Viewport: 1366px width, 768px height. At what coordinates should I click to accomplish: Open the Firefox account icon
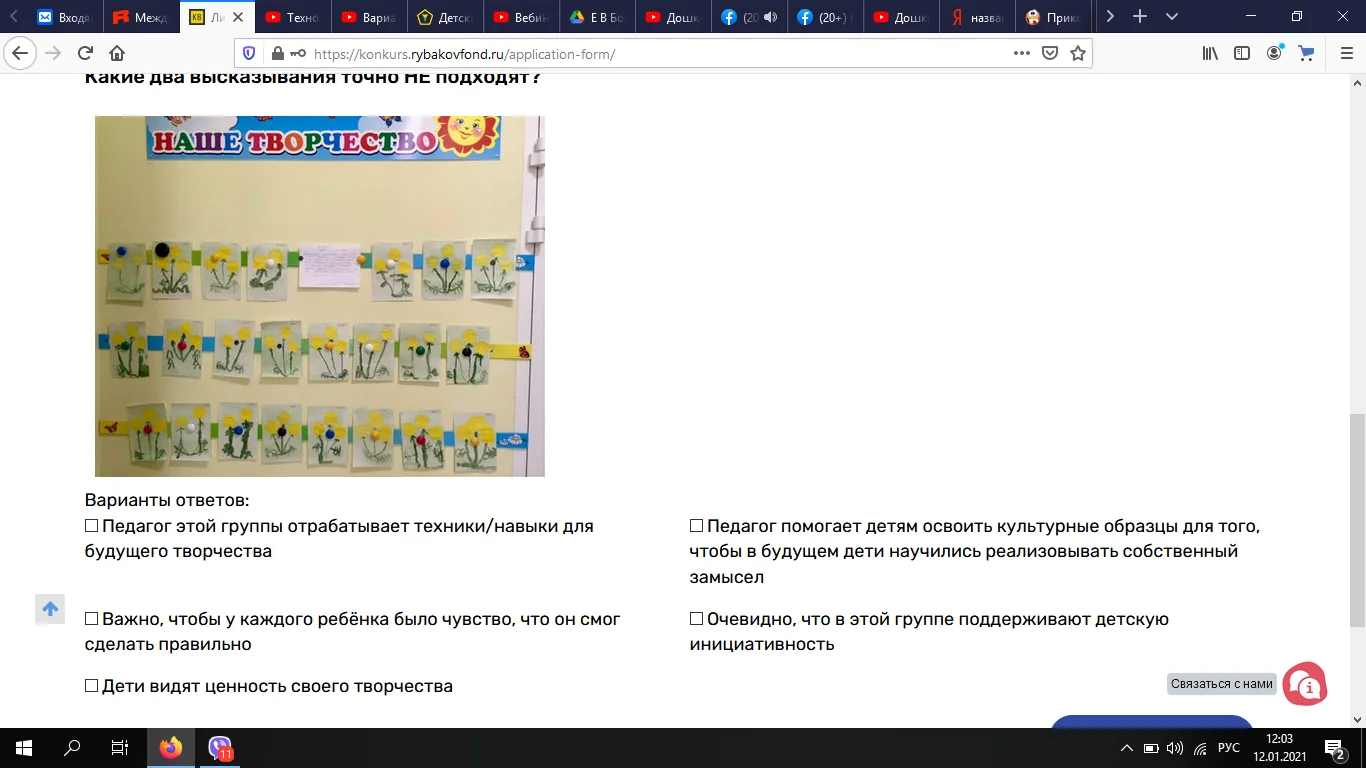coord(1273,53)
